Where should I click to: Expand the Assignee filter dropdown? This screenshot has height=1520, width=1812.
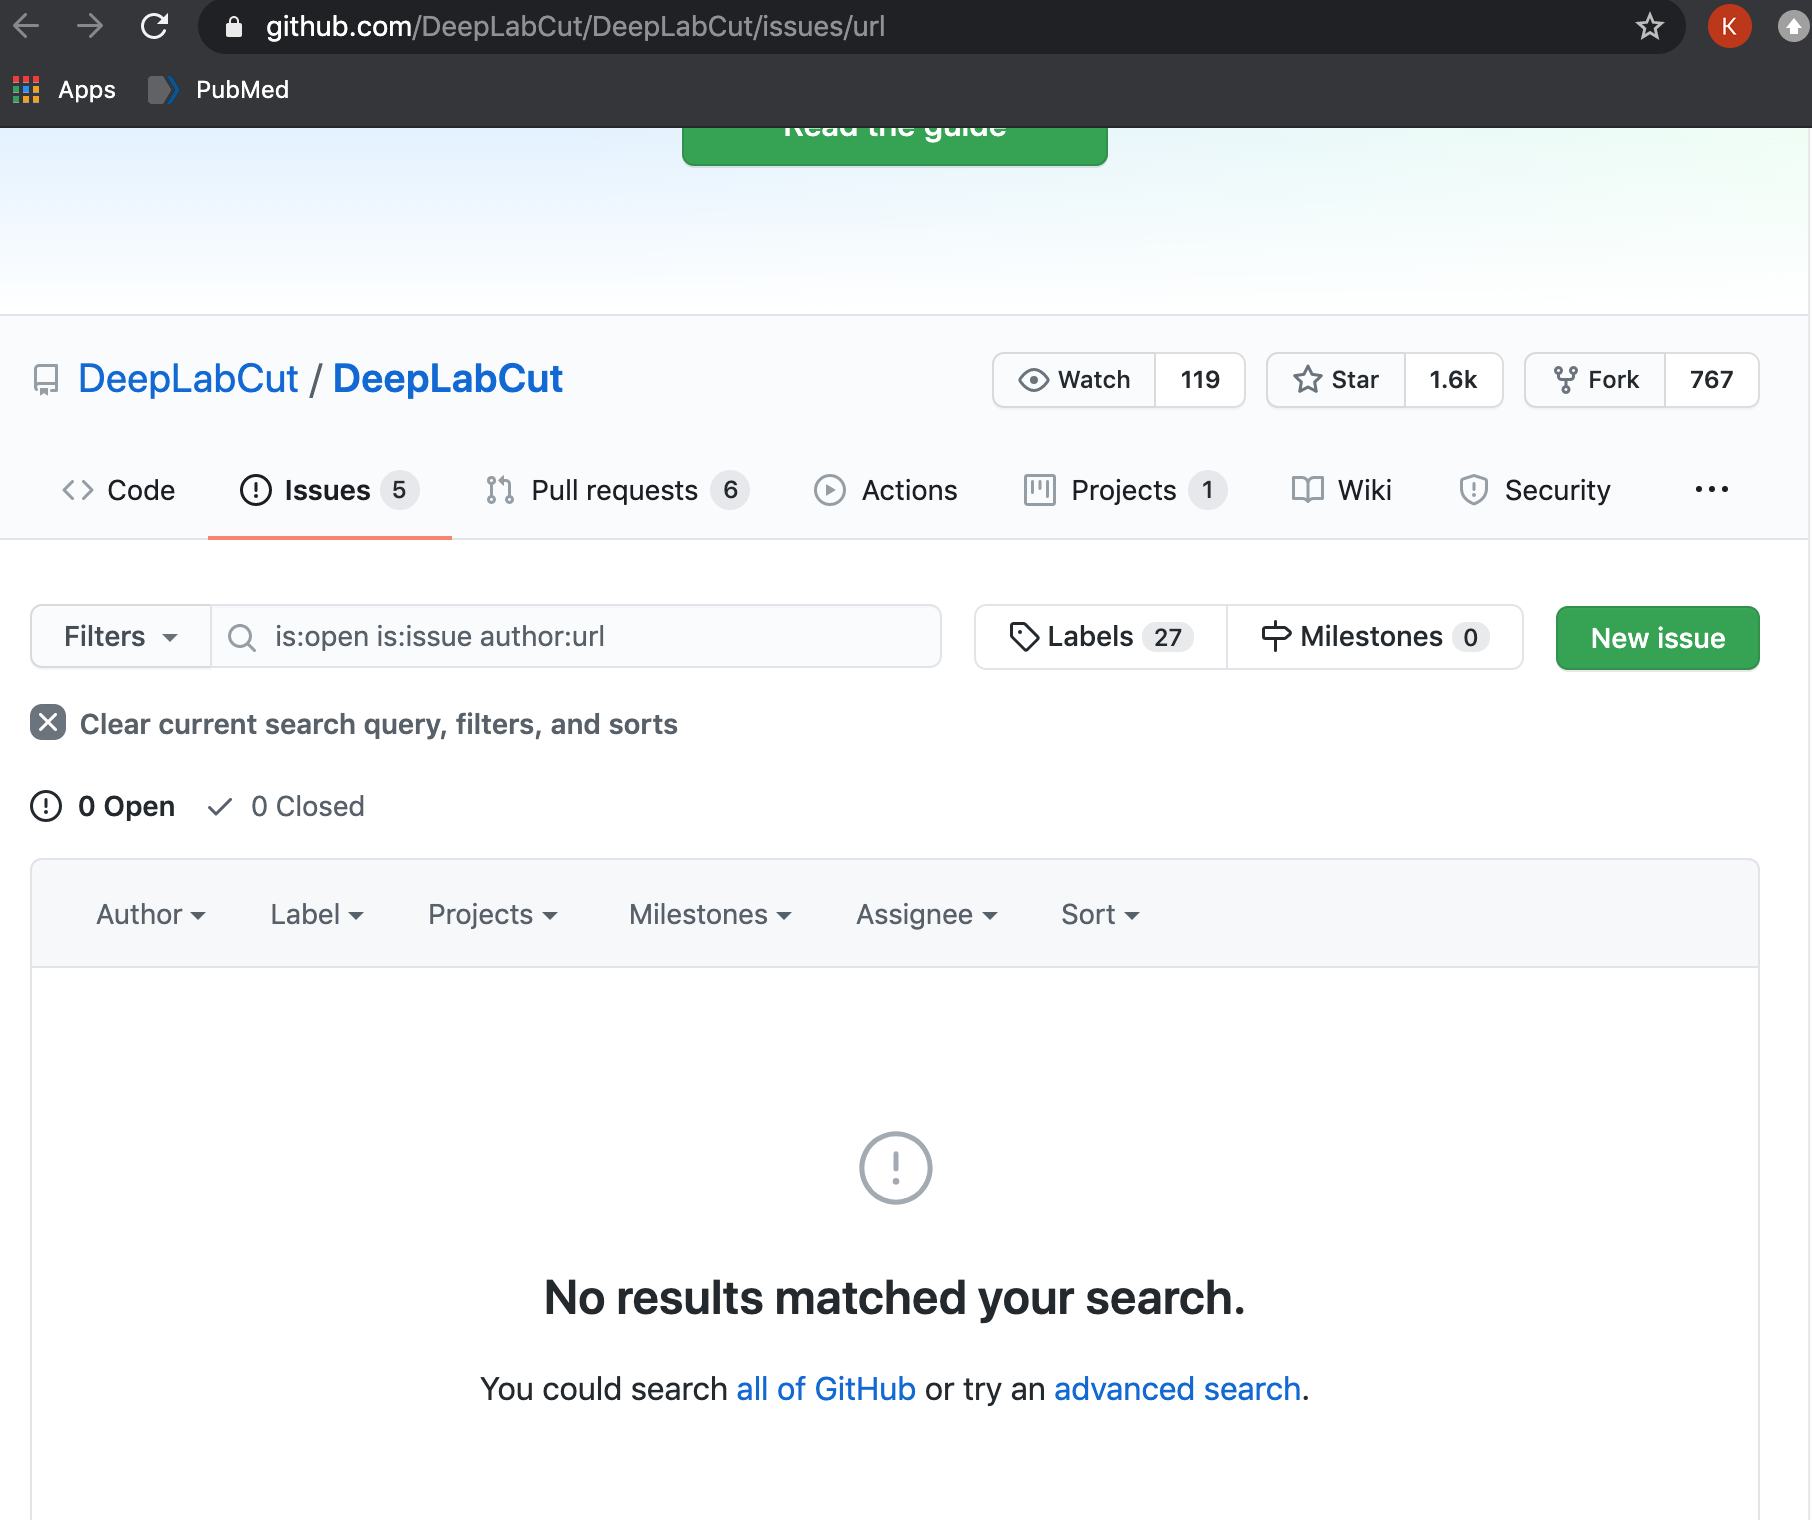click(927, 914)
